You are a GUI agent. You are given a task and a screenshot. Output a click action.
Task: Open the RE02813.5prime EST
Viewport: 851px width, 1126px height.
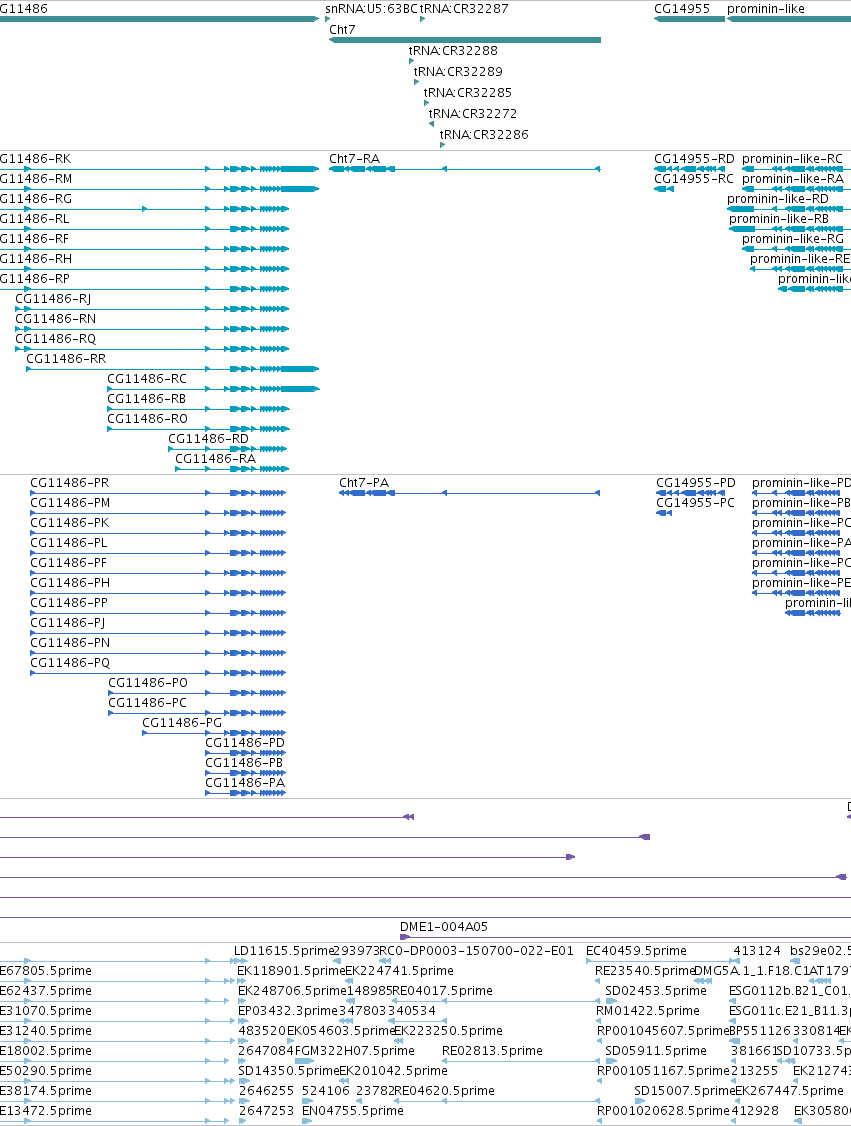[492, 1051]
